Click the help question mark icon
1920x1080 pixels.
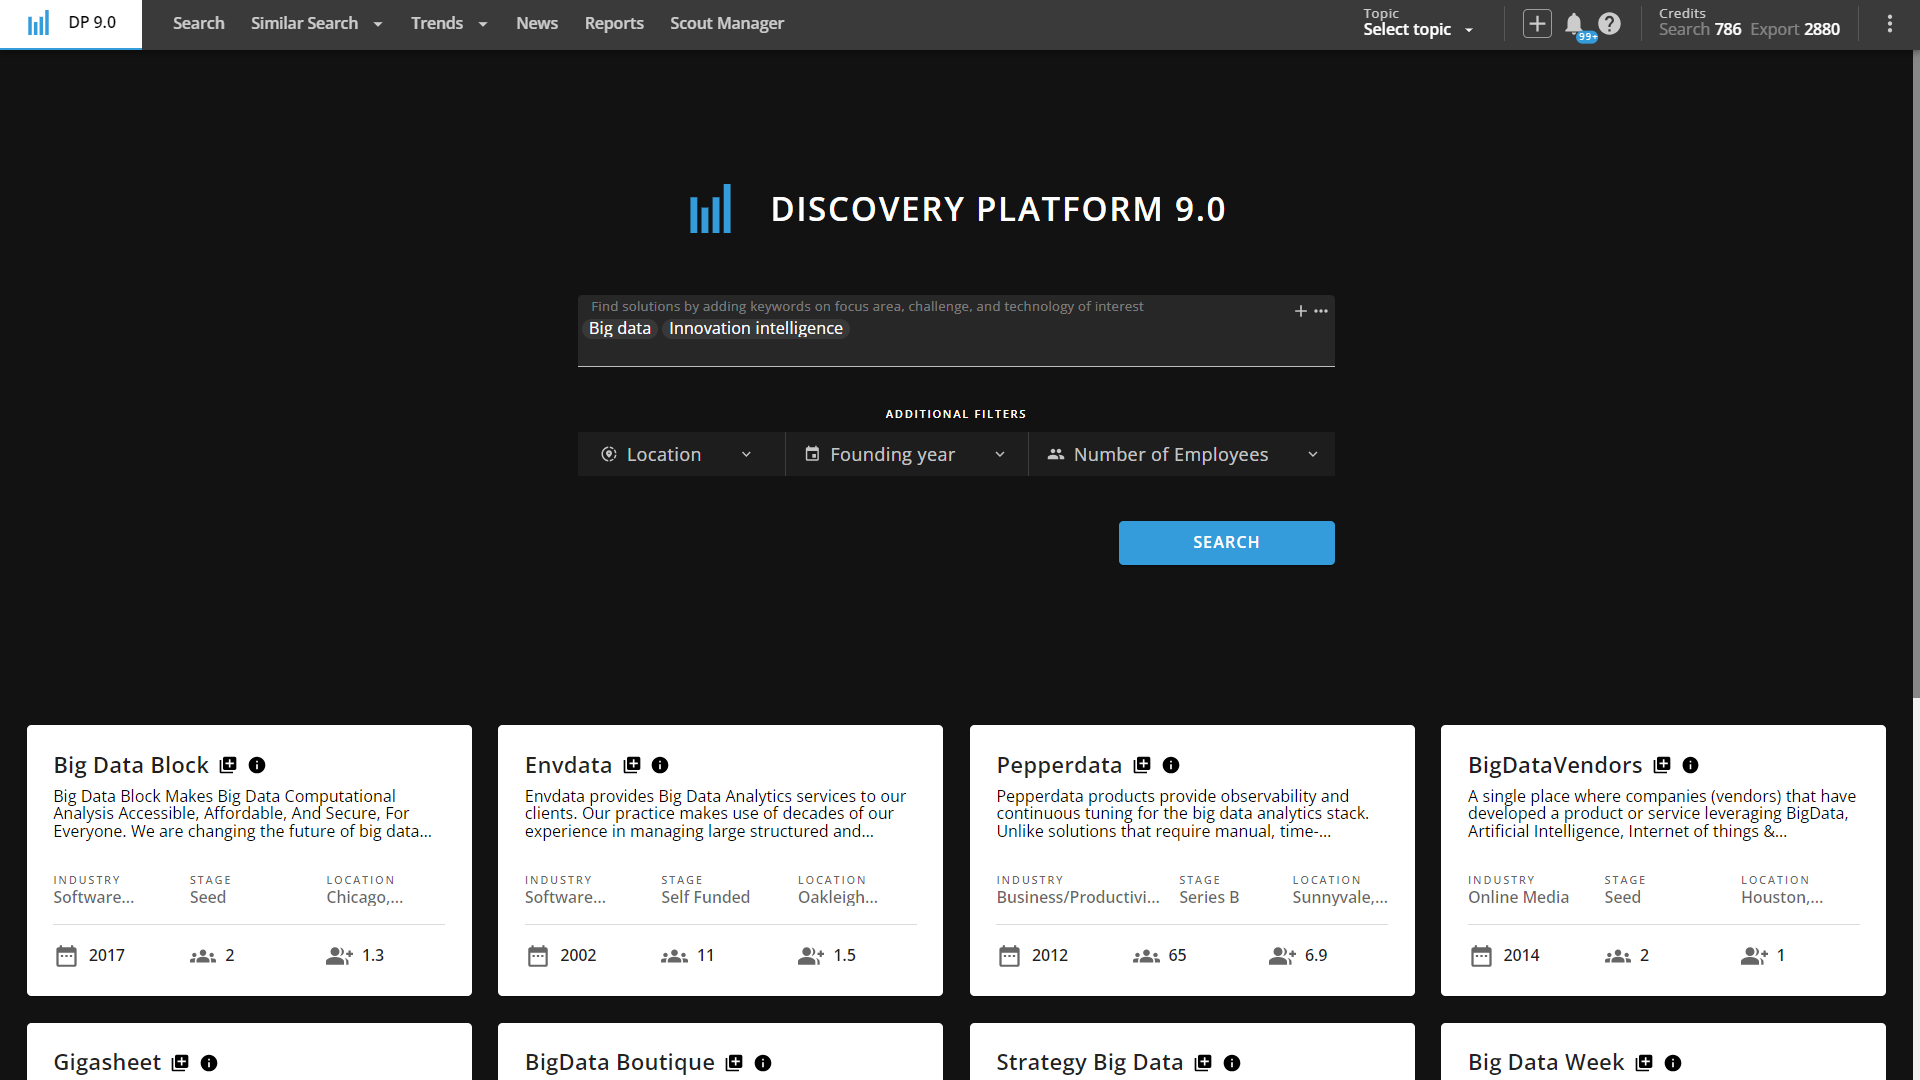(1609, 23)
